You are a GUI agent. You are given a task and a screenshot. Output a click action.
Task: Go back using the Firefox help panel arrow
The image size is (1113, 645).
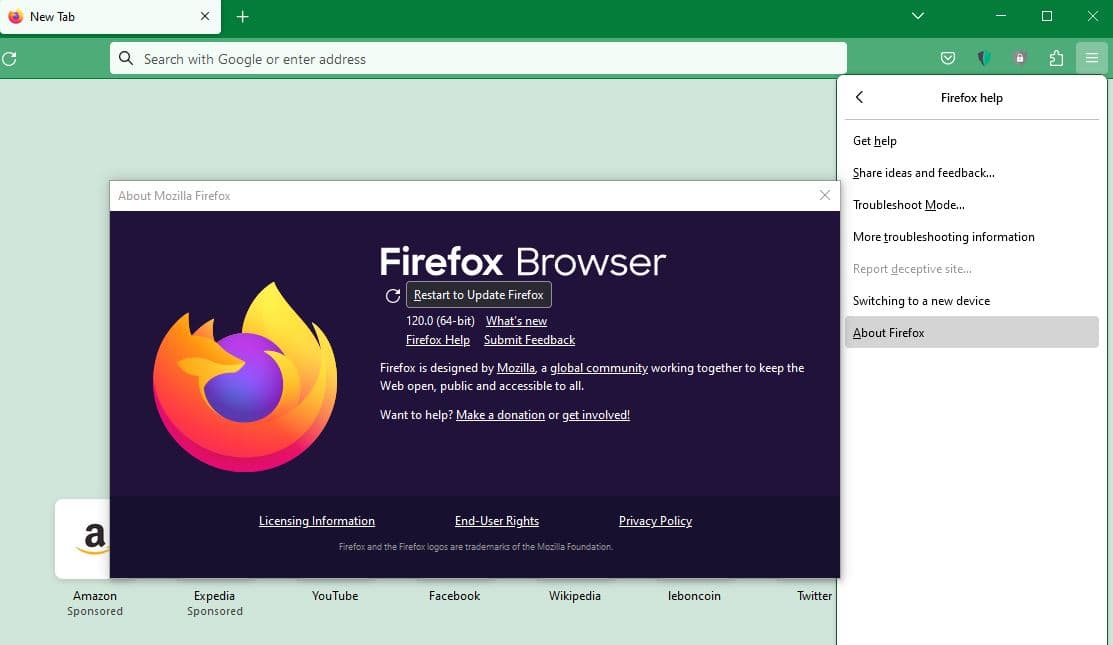[x=859, y=97]
